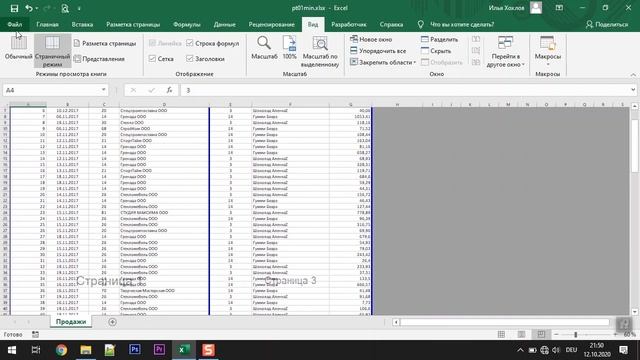The image size is (640, 360).
Task: Expand the formula bar
Action: coord(633,90)
